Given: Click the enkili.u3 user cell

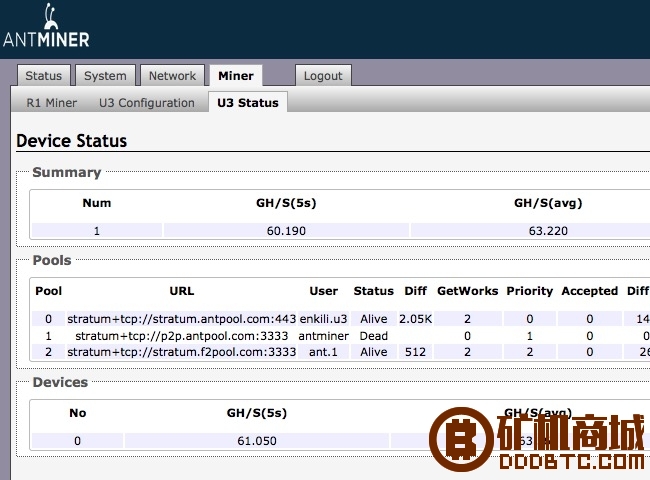Looking at the screenshot, I should coord(323,318).
